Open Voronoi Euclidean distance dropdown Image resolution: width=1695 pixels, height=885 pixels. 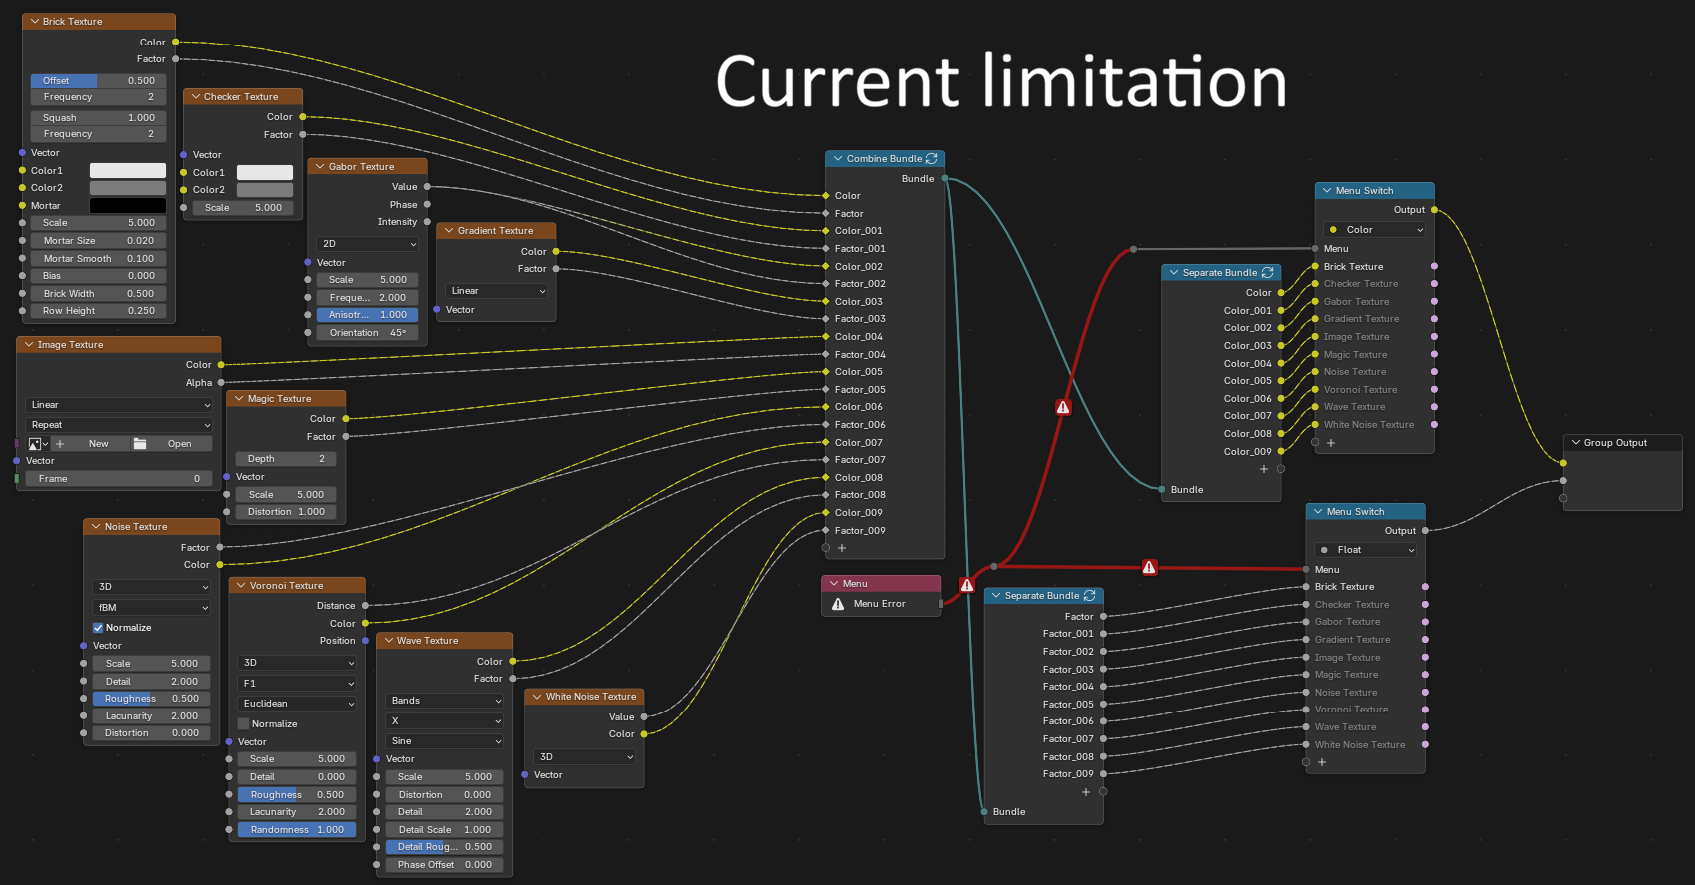click(x=297, y=704)
